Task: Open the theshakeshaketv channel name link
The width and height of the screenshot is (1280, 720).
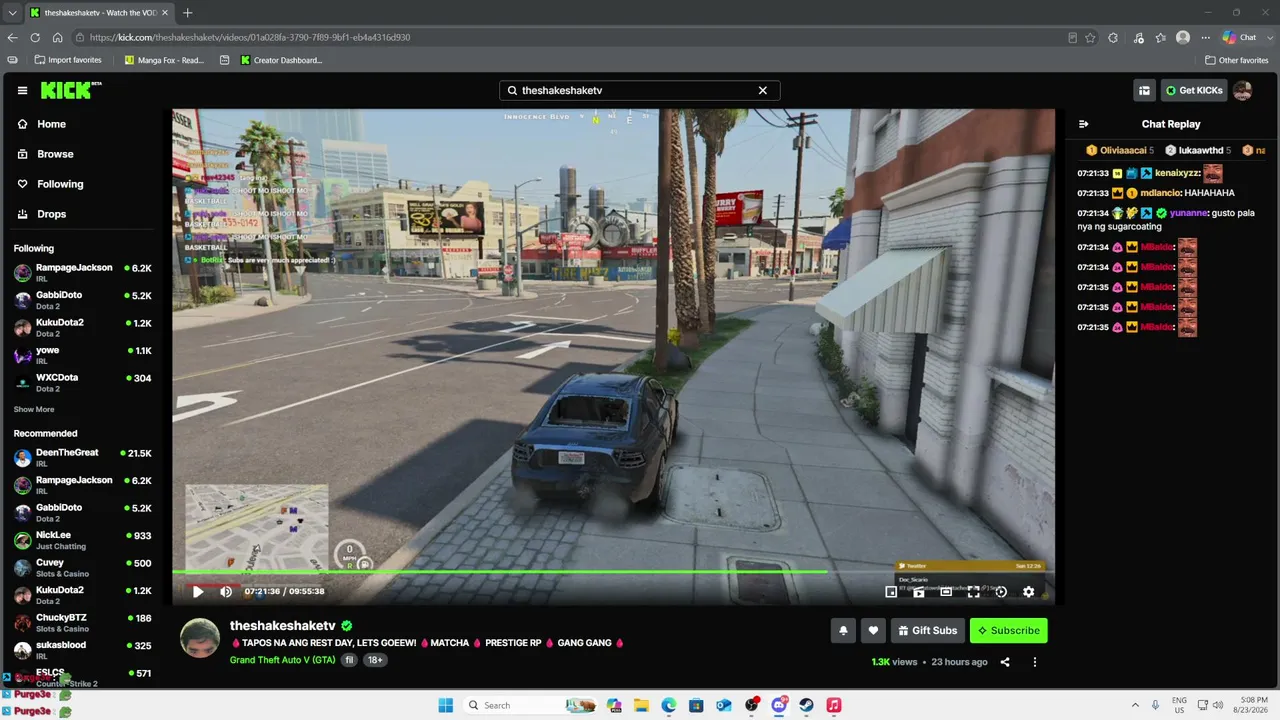Action: [282, 626]
